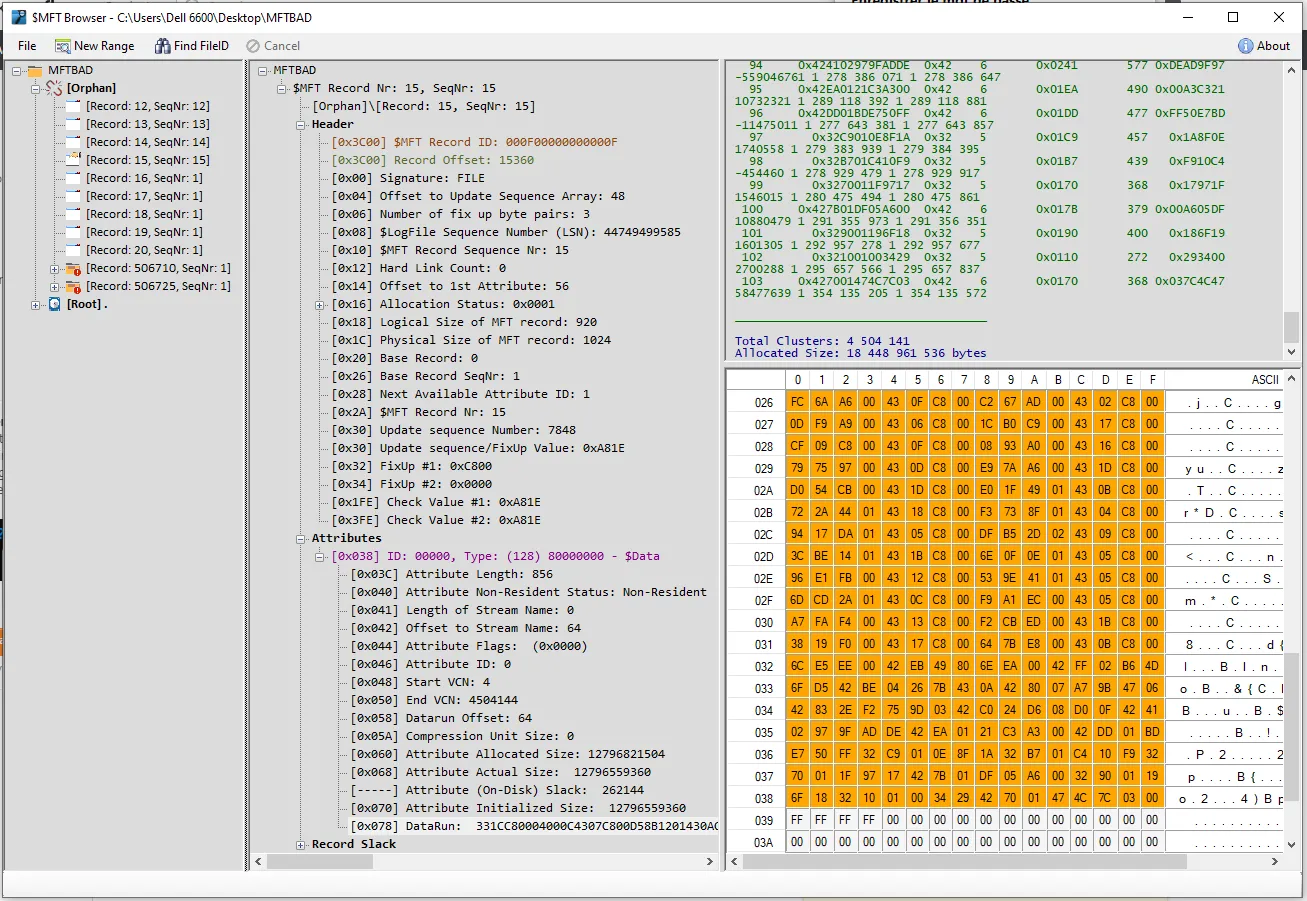Click the MFTBAD folder icon in left tree
The height and width of the screenshot is (901, 1307).
[35, 71]
